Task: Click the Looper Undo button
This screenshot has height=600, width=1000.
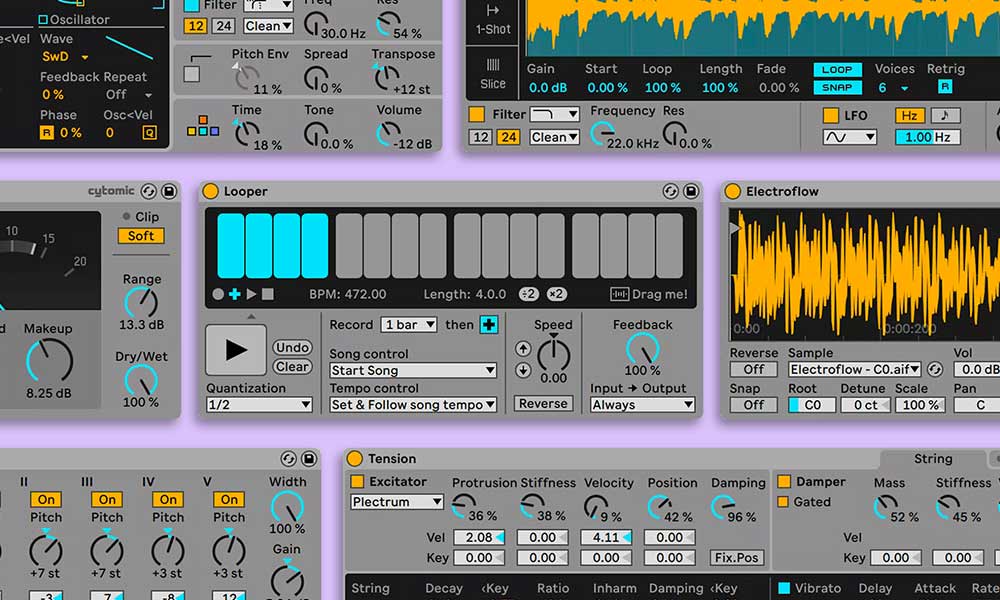Action: (x=292, y=348)
